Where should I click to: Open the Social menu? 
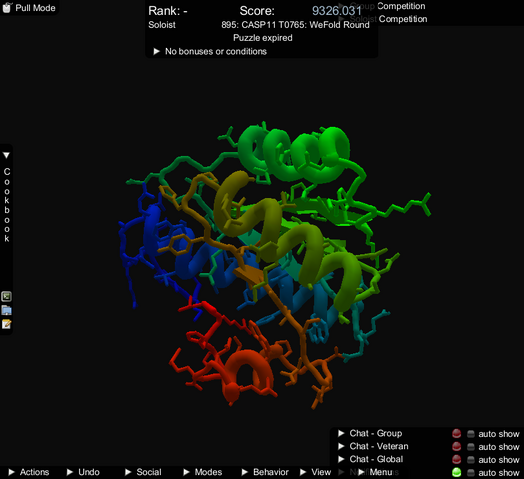point(143,472)
